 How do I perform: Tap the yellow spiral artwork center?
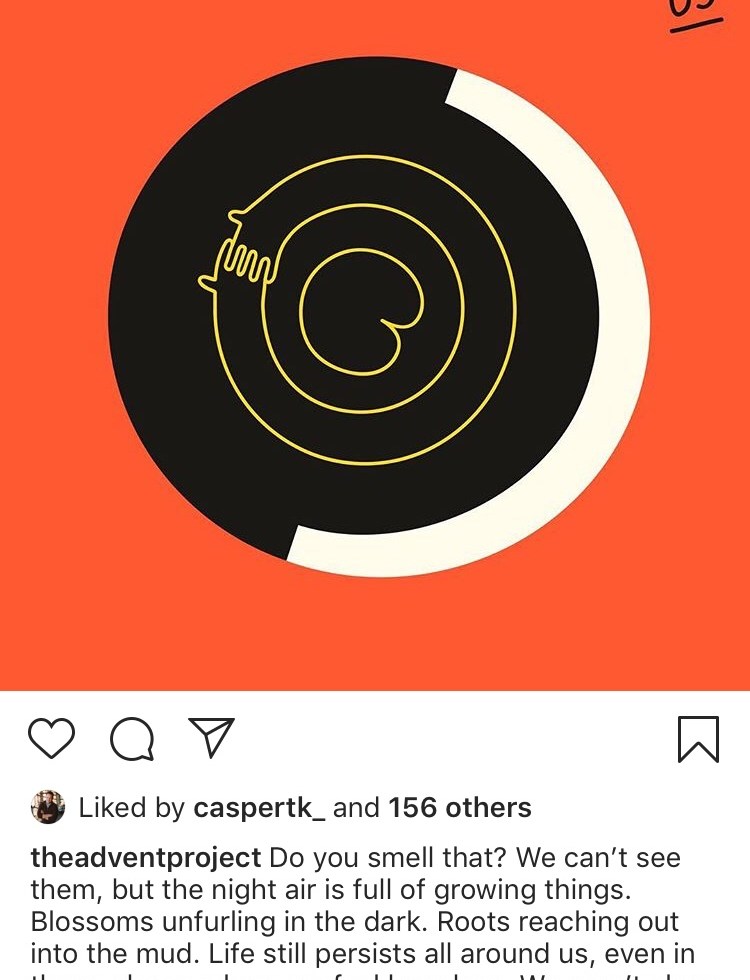pyautogui.click(x=362, y=312)
